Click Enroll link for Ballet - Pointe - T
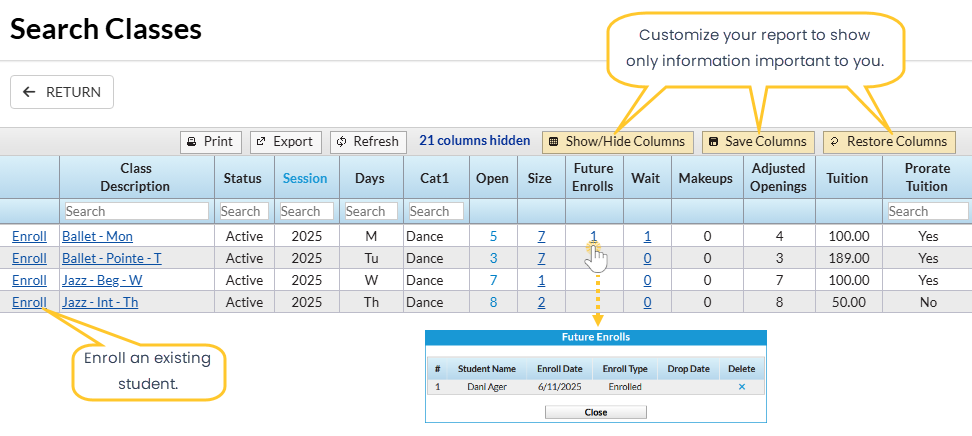The width and height of the screenshot is (972, 436). [x=29, y=258]
